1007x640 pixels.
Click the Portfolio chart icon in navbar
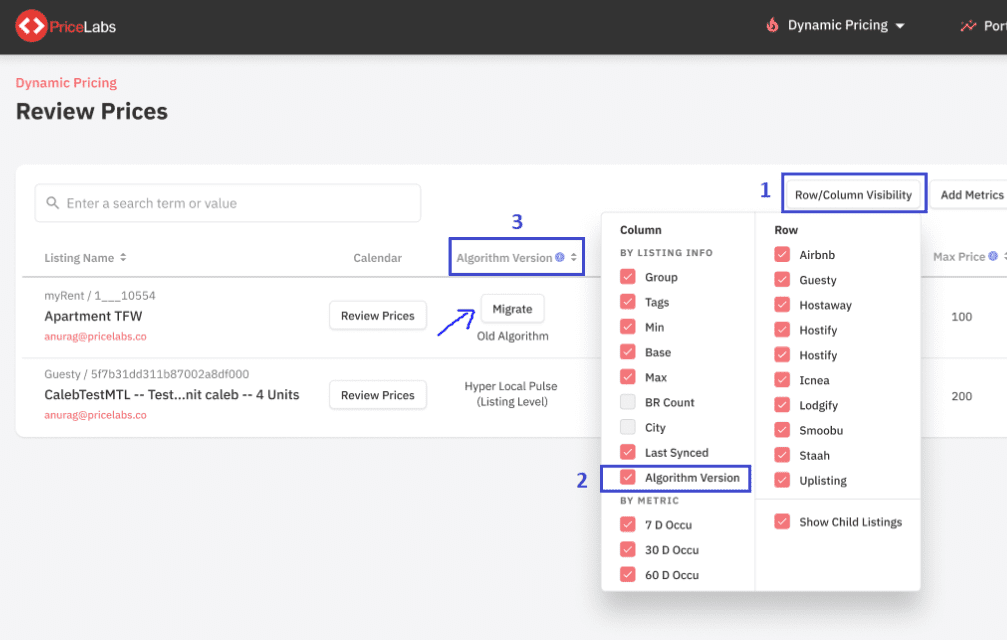[x=967, y=26]
